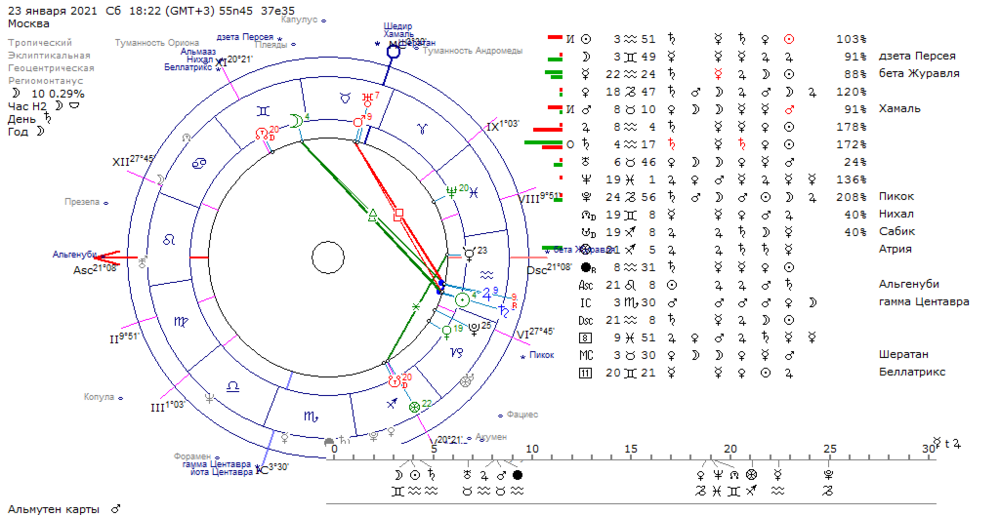The width and height of the screenshot is (1000, 515).
Task: Select the red square aspect symbol inside the wheel
Action: tap(399, 214)
